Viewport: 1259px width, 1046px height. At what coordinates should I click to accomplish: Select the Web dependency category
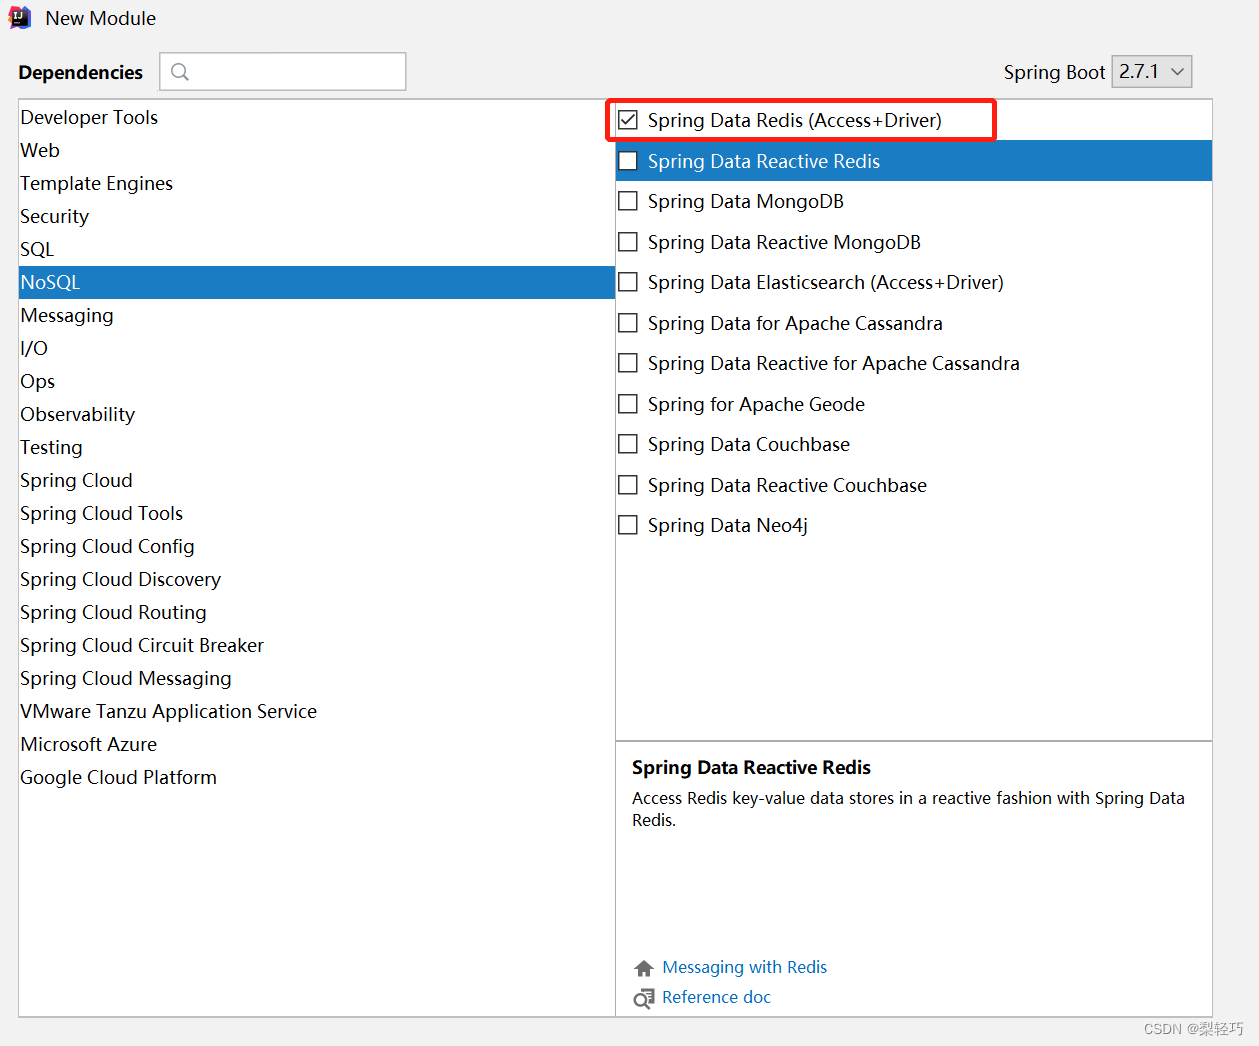(40, 150)
